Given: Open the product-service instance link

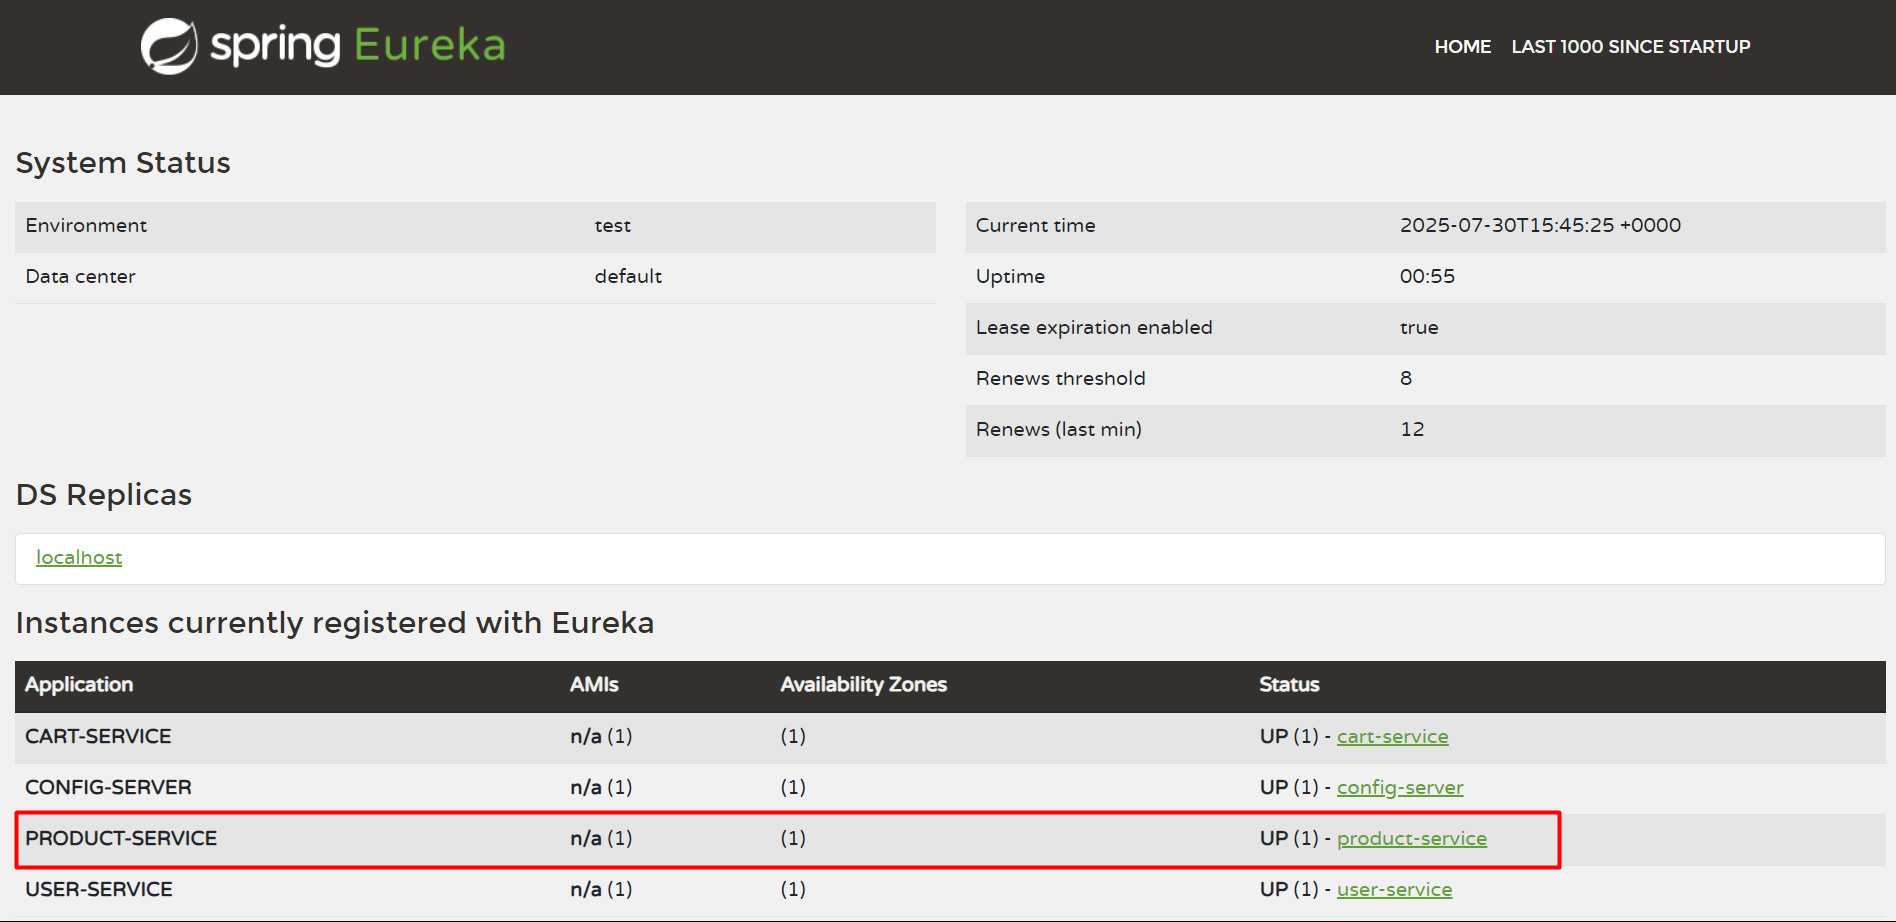Looking at the screenshot, I should tap(1412, 838).
